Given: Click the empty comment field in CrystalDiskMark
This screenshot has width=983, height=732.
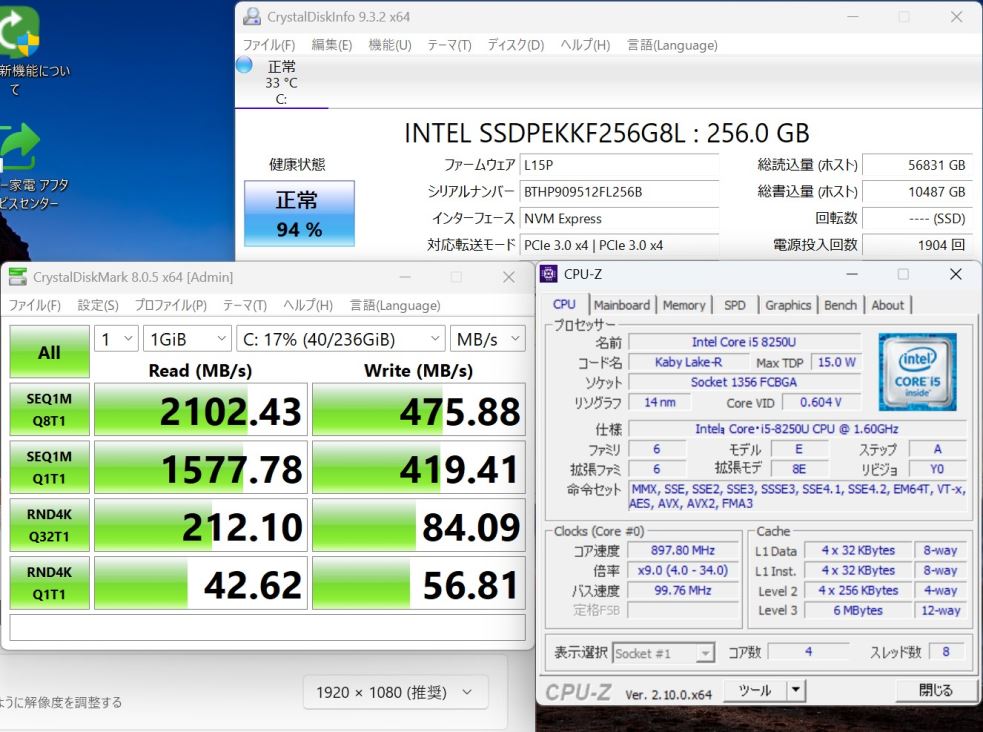Looking at the screenshot, I should pyautogui.click(x=268, y=627).
